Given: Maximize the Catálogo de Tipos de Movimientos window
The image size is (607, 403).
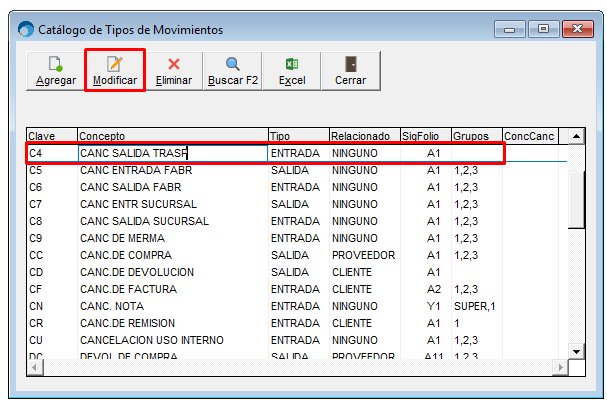Looking at the screenshot, I should 543,29.
